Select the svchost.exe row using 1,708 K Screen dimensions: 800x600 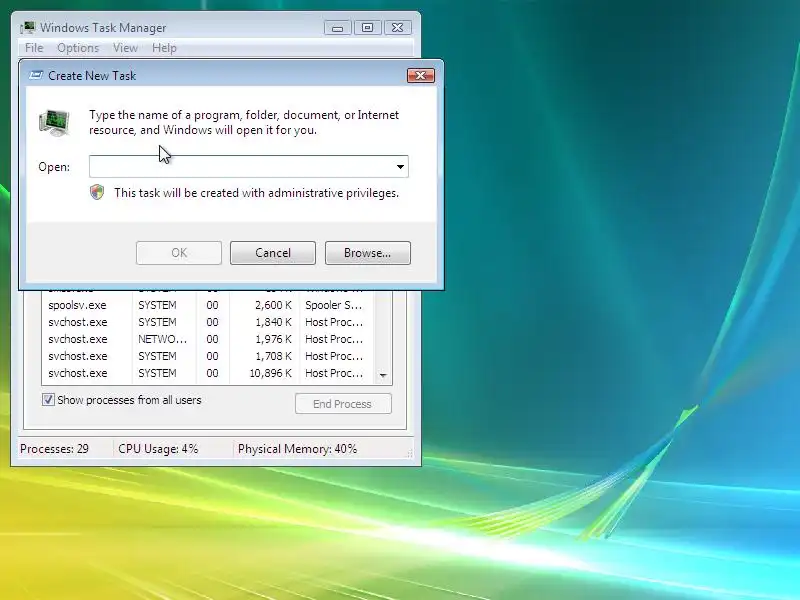click(208, 356)
